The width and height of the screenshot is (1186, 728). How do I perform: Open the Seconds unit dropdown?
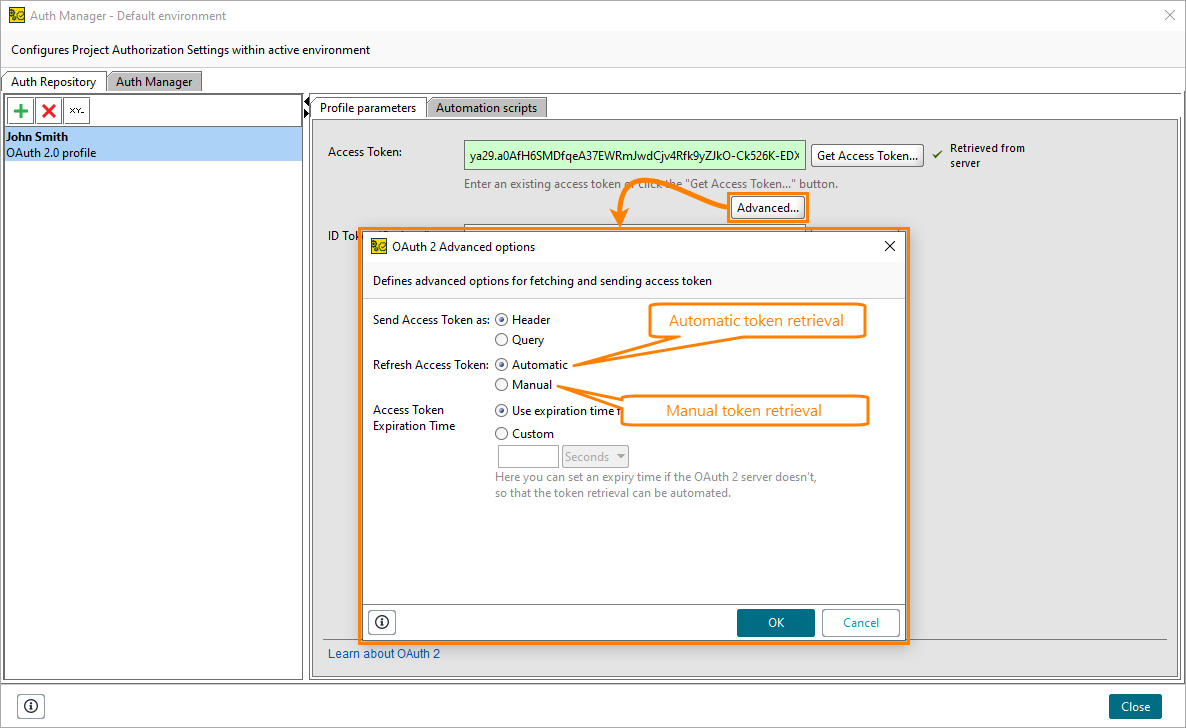pyautogui.click(x=594, y=455)
